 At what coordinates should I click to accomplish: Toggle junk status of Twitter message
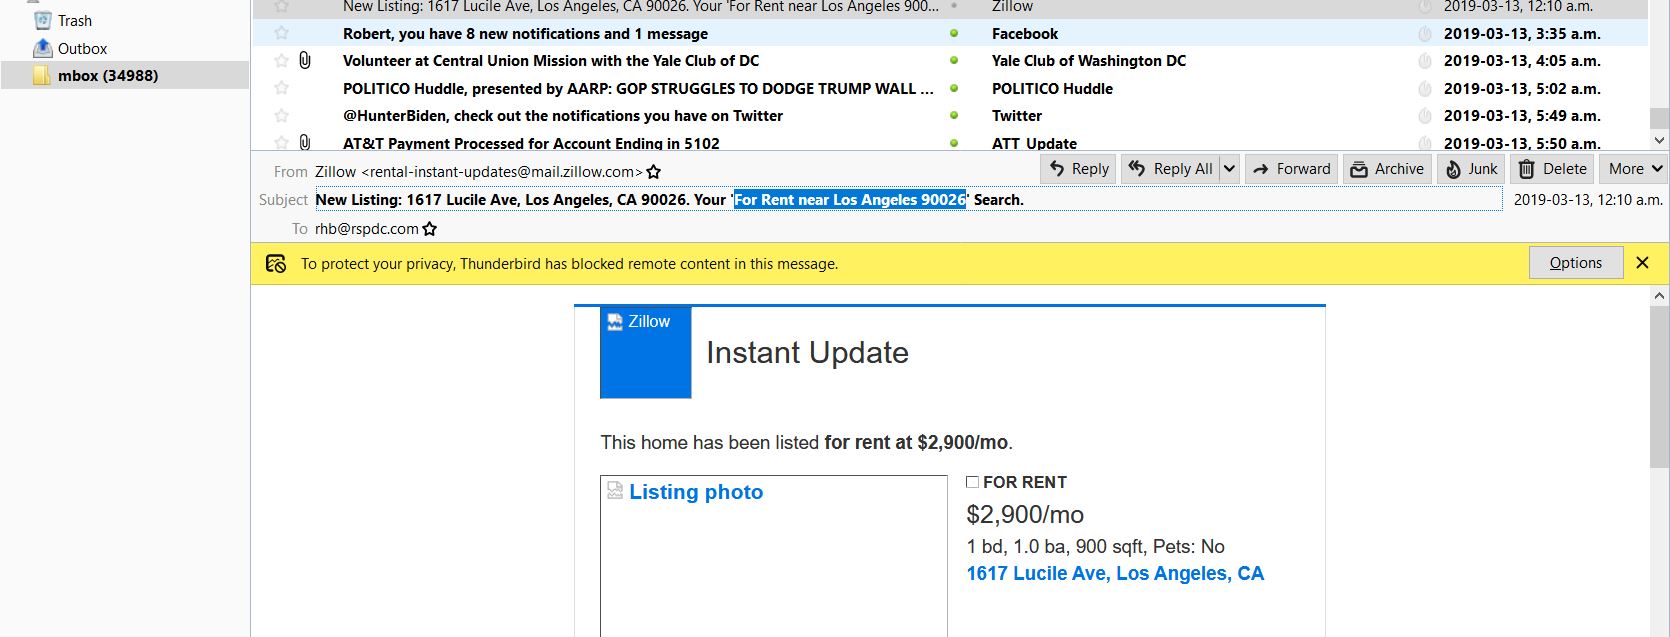coord(1425,116)
